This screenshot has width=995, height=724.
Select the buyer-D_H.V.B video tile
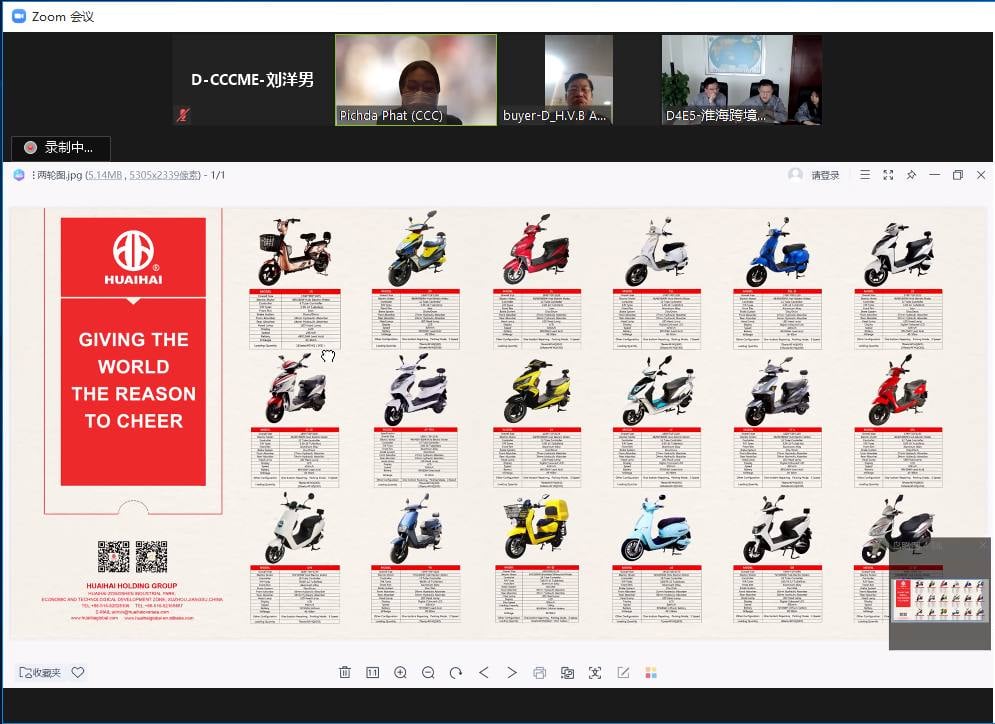click(579, 80)
